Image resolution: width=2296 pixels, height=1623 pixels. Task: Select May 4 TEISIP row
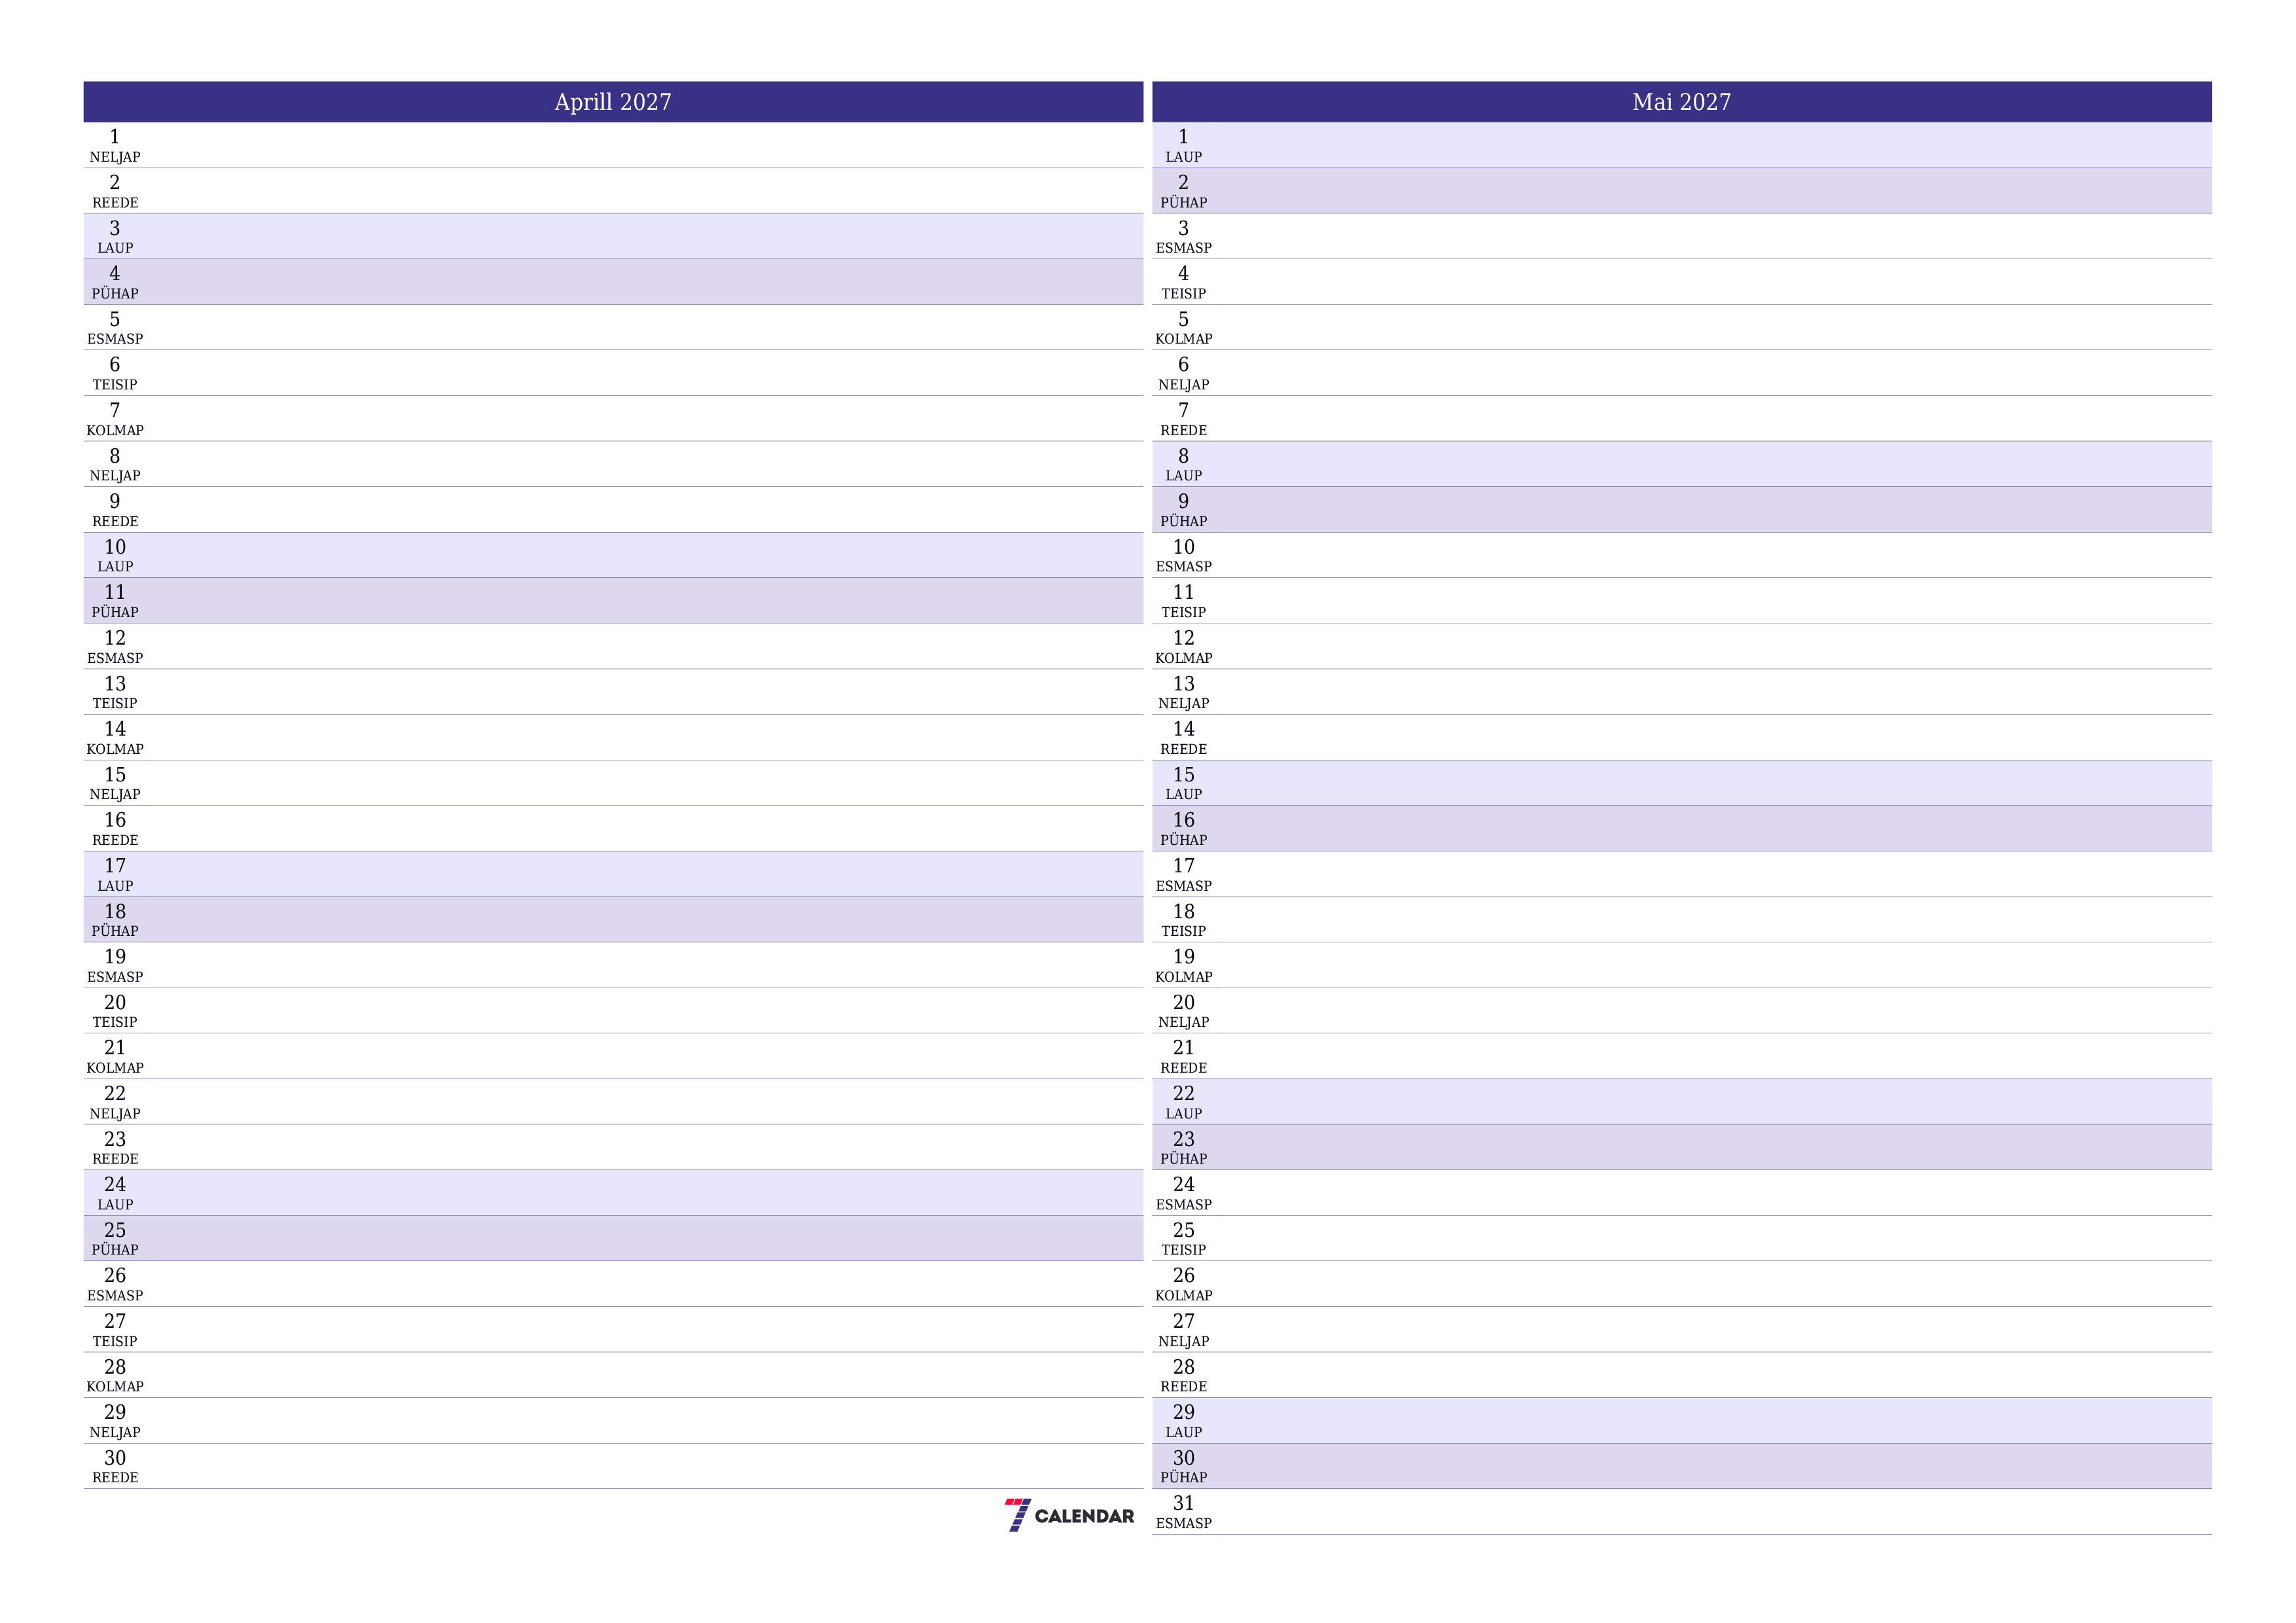point(1682,282)
